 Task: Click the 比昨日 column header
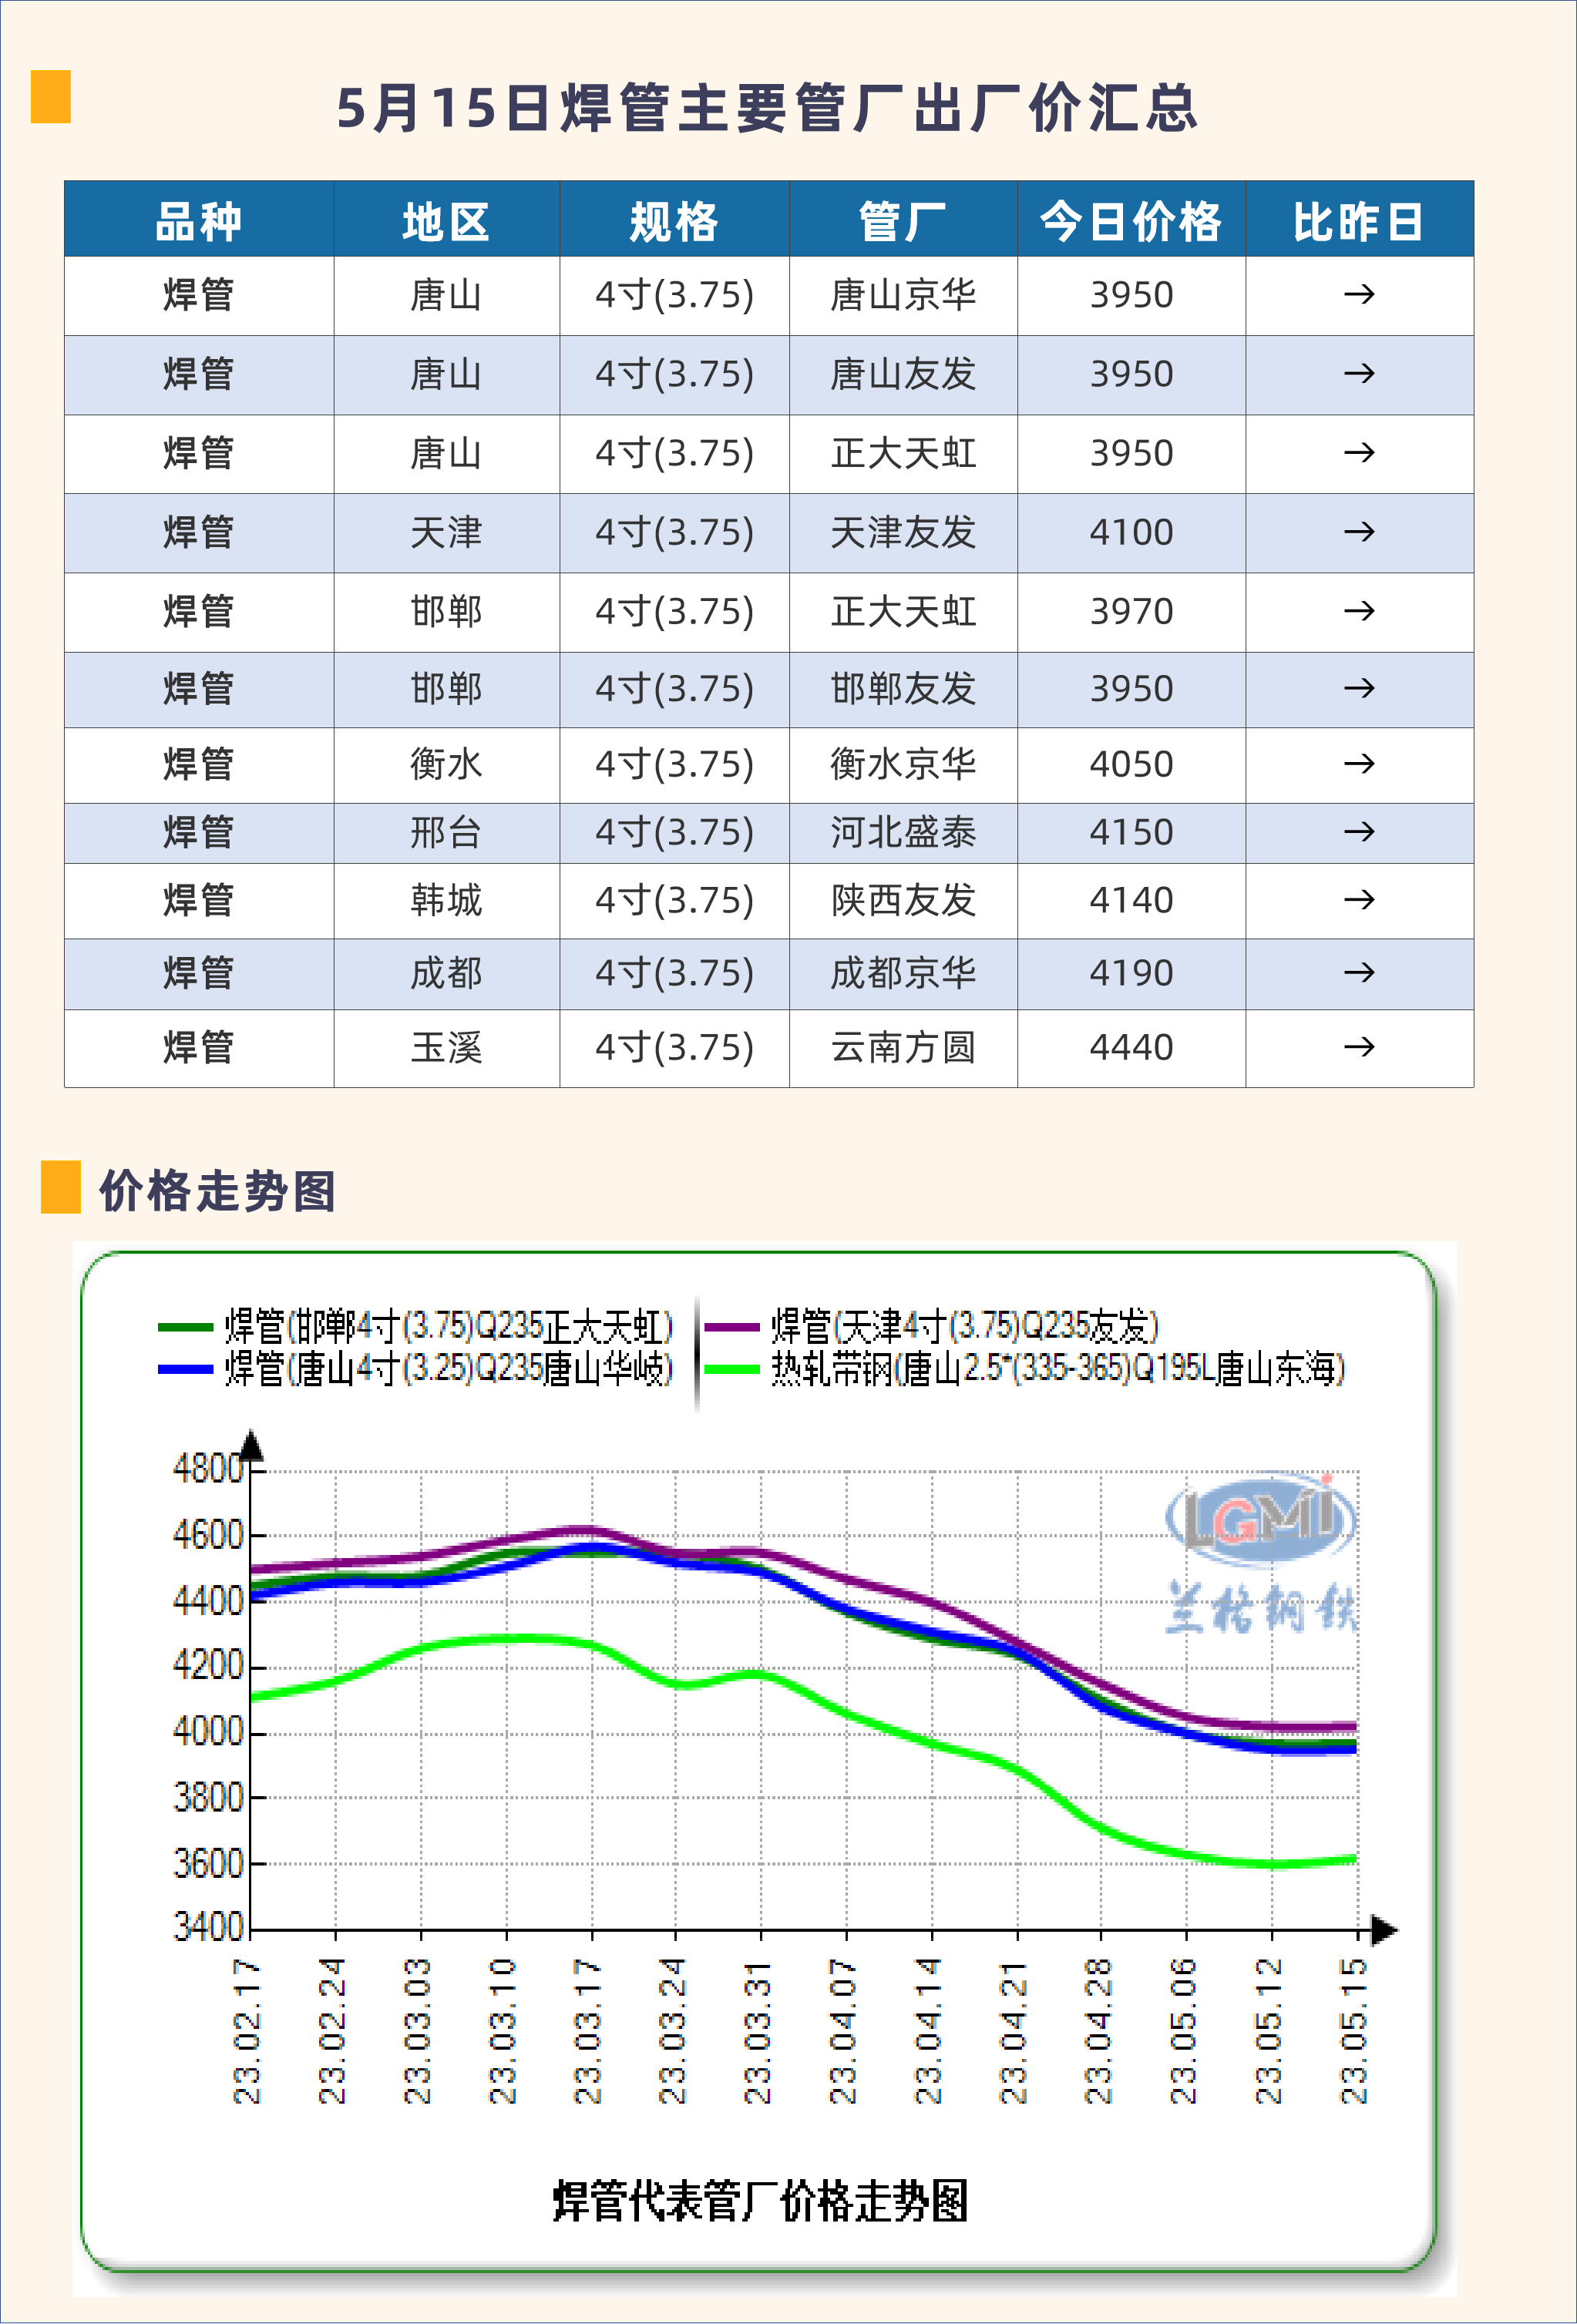click(1358, 221)
